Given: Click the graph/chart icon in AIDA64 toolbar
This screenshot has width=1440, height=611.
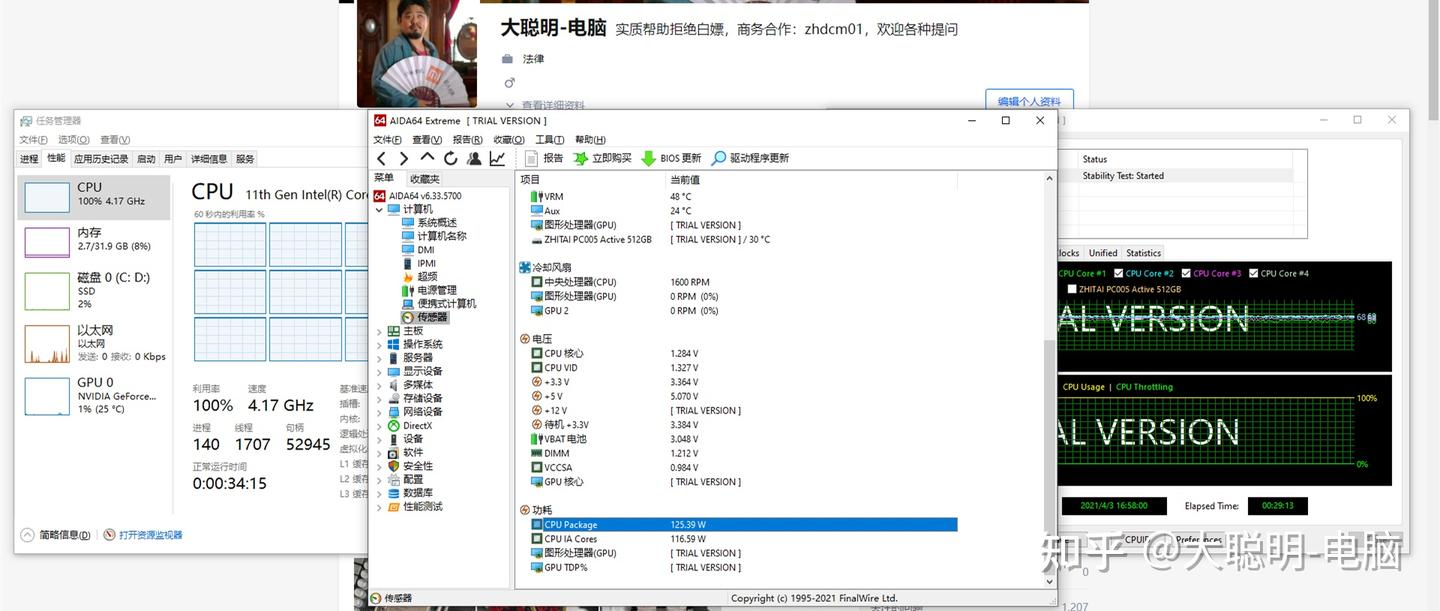Looking at the screenshot, I should (498, 157).
